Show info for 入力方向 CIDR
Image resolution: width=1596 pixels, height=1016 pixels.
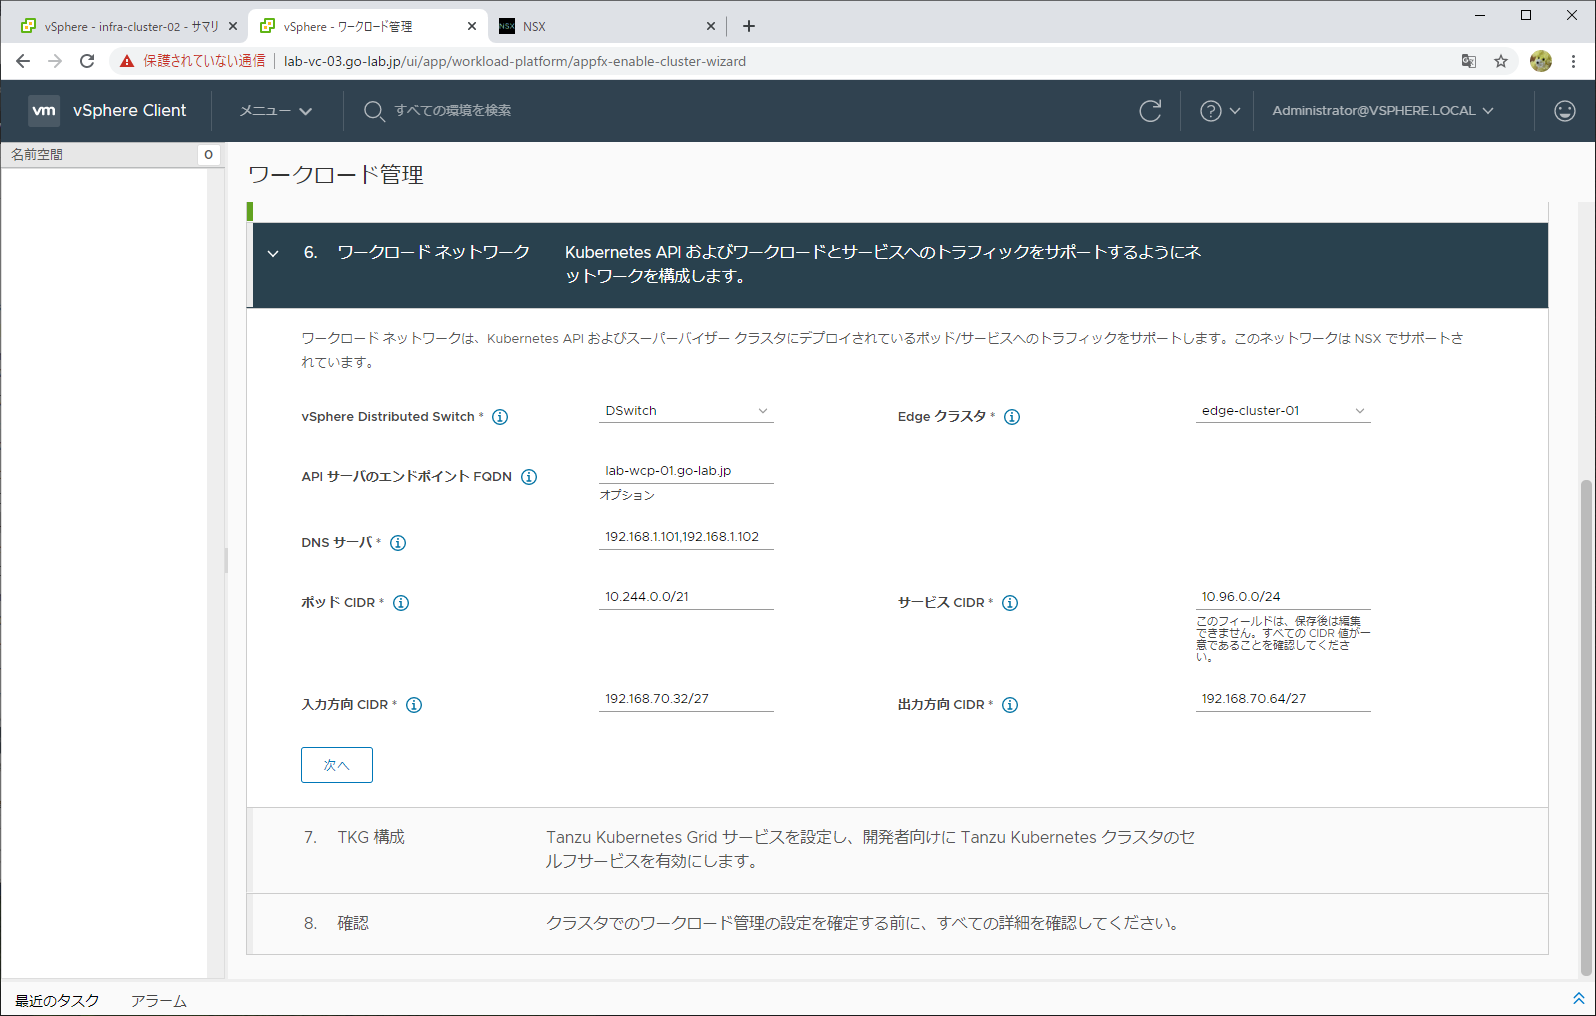[414, 705]
